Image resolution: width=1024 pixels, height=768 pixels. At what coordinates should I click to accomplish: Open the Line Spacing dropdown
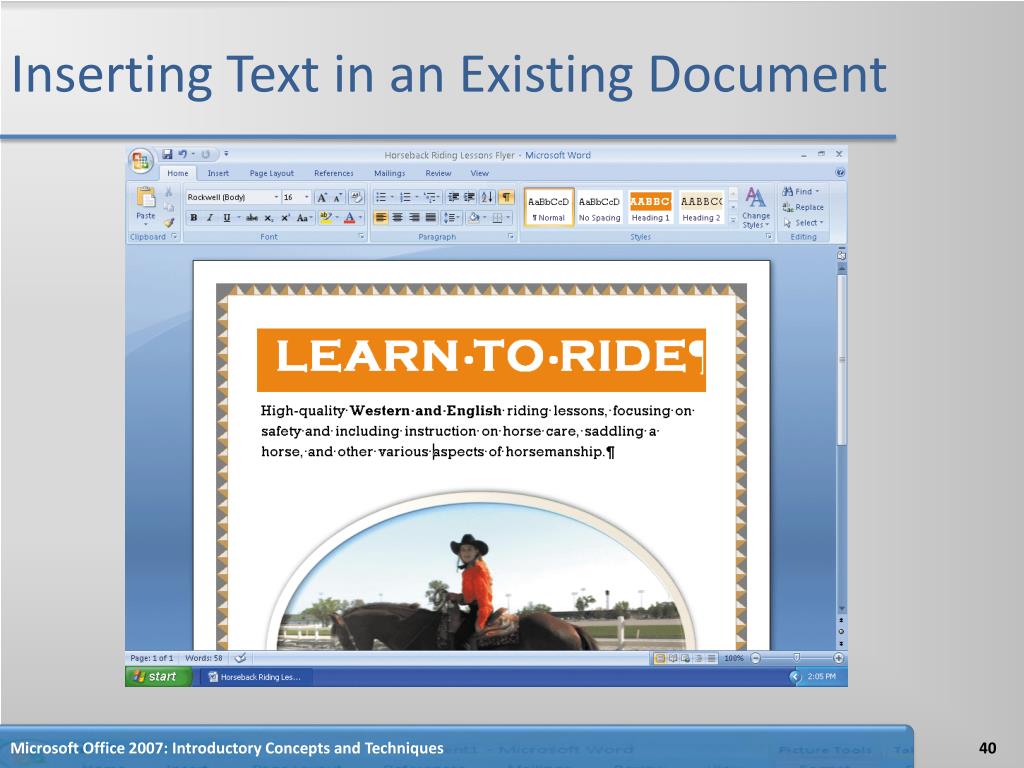pos(452,217)
